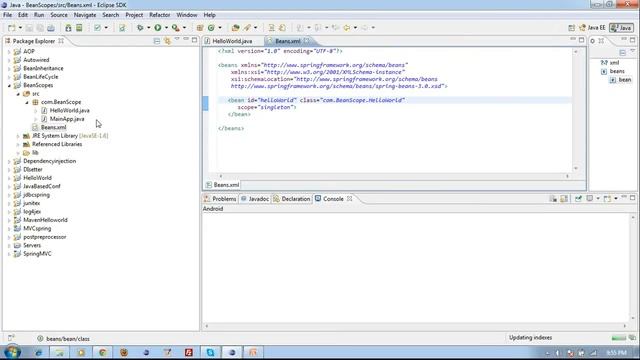This screenshot has width=640, height=360.
Task: Expand the AOP project
Action: pyautogui.click(x=9, y=52)
